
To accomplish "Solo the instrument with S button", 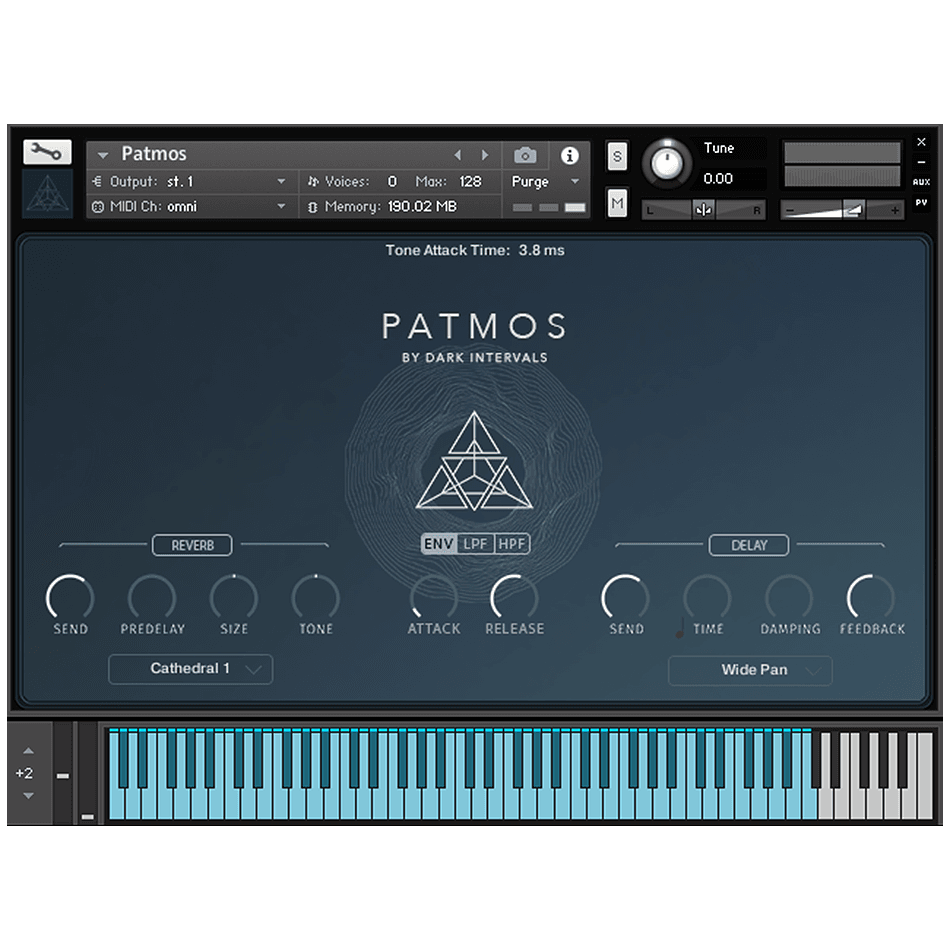I will [x=617, y=156].
